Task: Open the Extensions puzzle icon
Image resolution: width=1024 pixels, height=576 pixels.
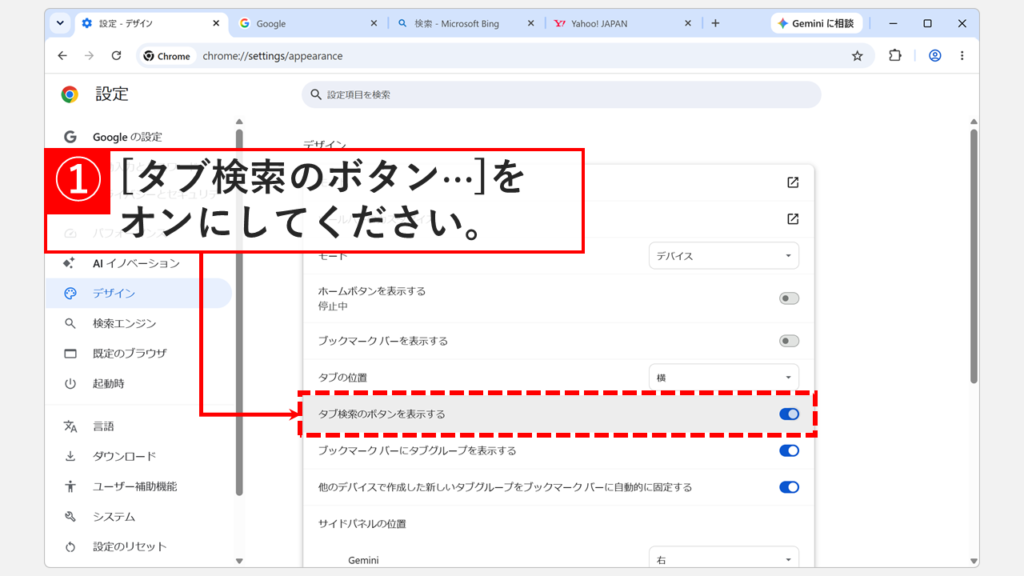Action: pos(895,56)
